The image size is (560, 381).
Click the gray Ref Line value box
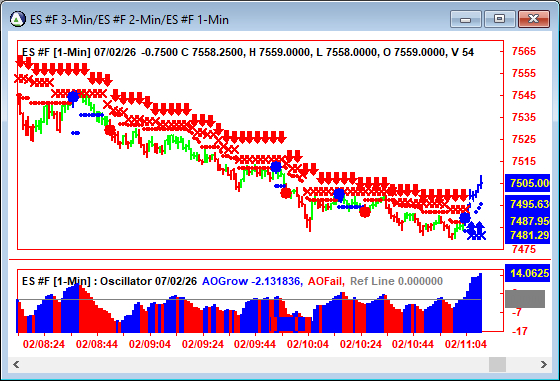(525, 299)
